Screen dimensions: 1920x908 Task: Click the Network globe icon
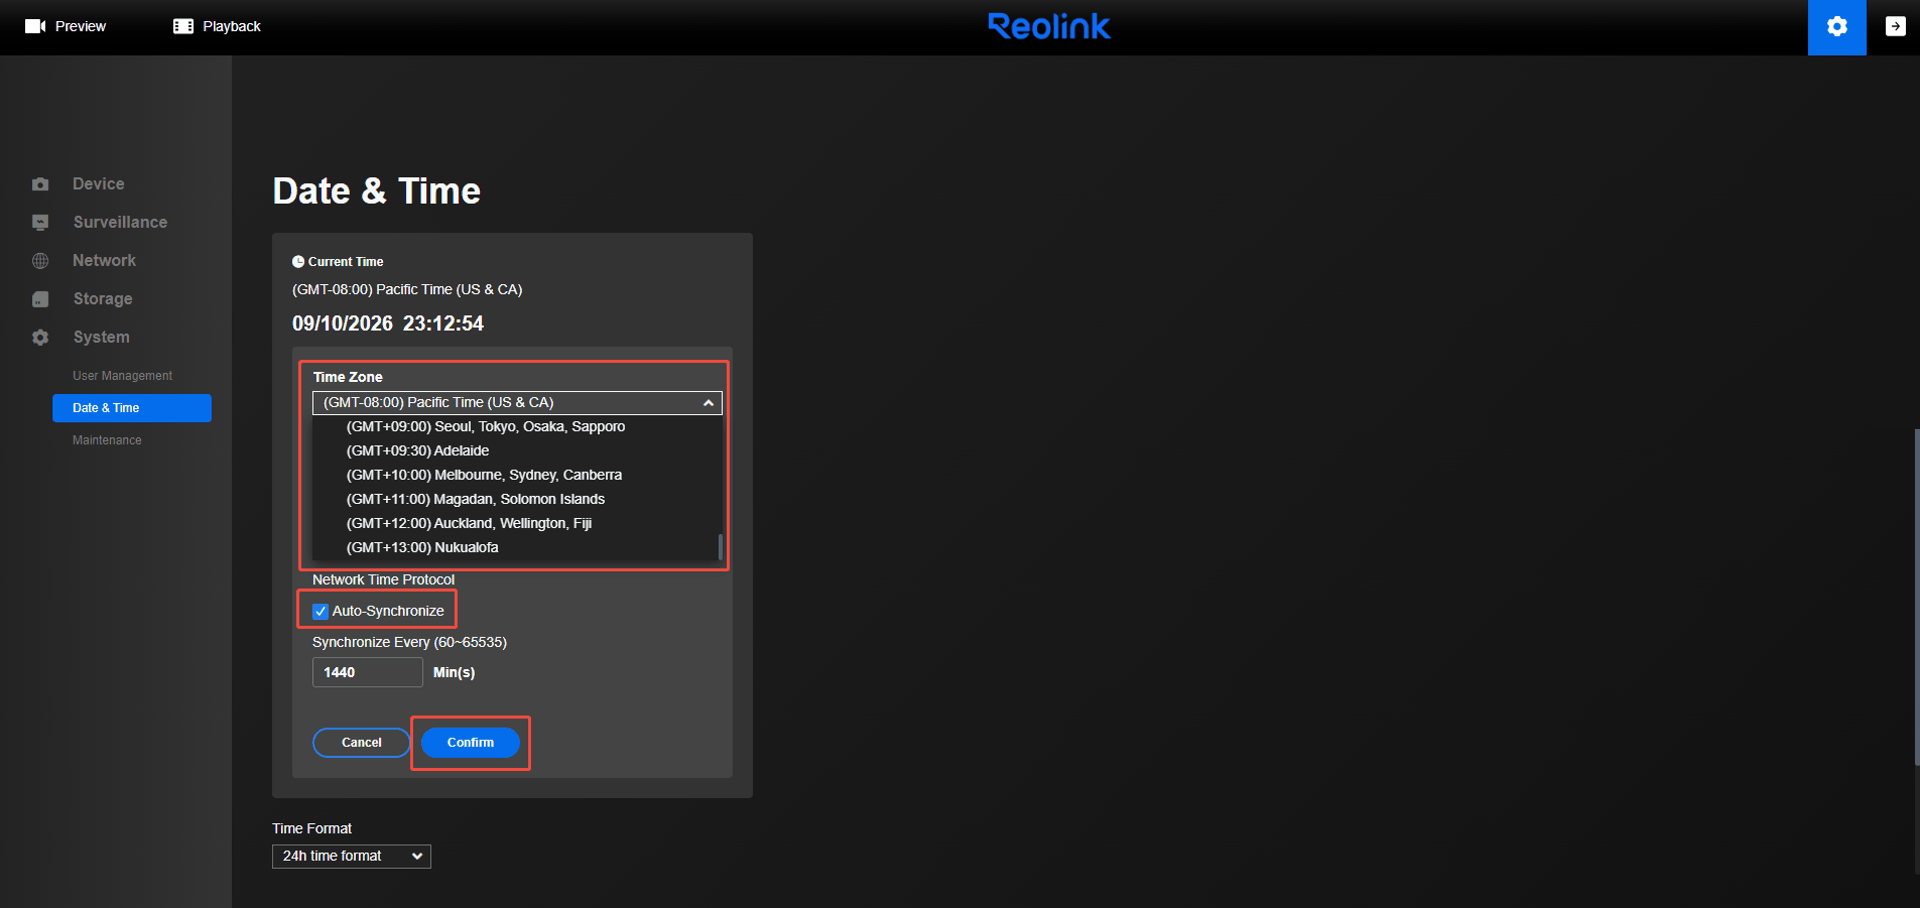[40, 261]
